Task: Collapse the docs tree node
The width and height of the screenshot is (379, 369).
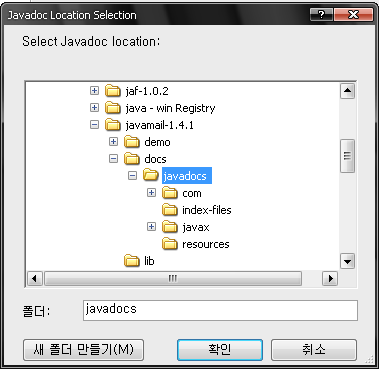Action: coord(113,159)
